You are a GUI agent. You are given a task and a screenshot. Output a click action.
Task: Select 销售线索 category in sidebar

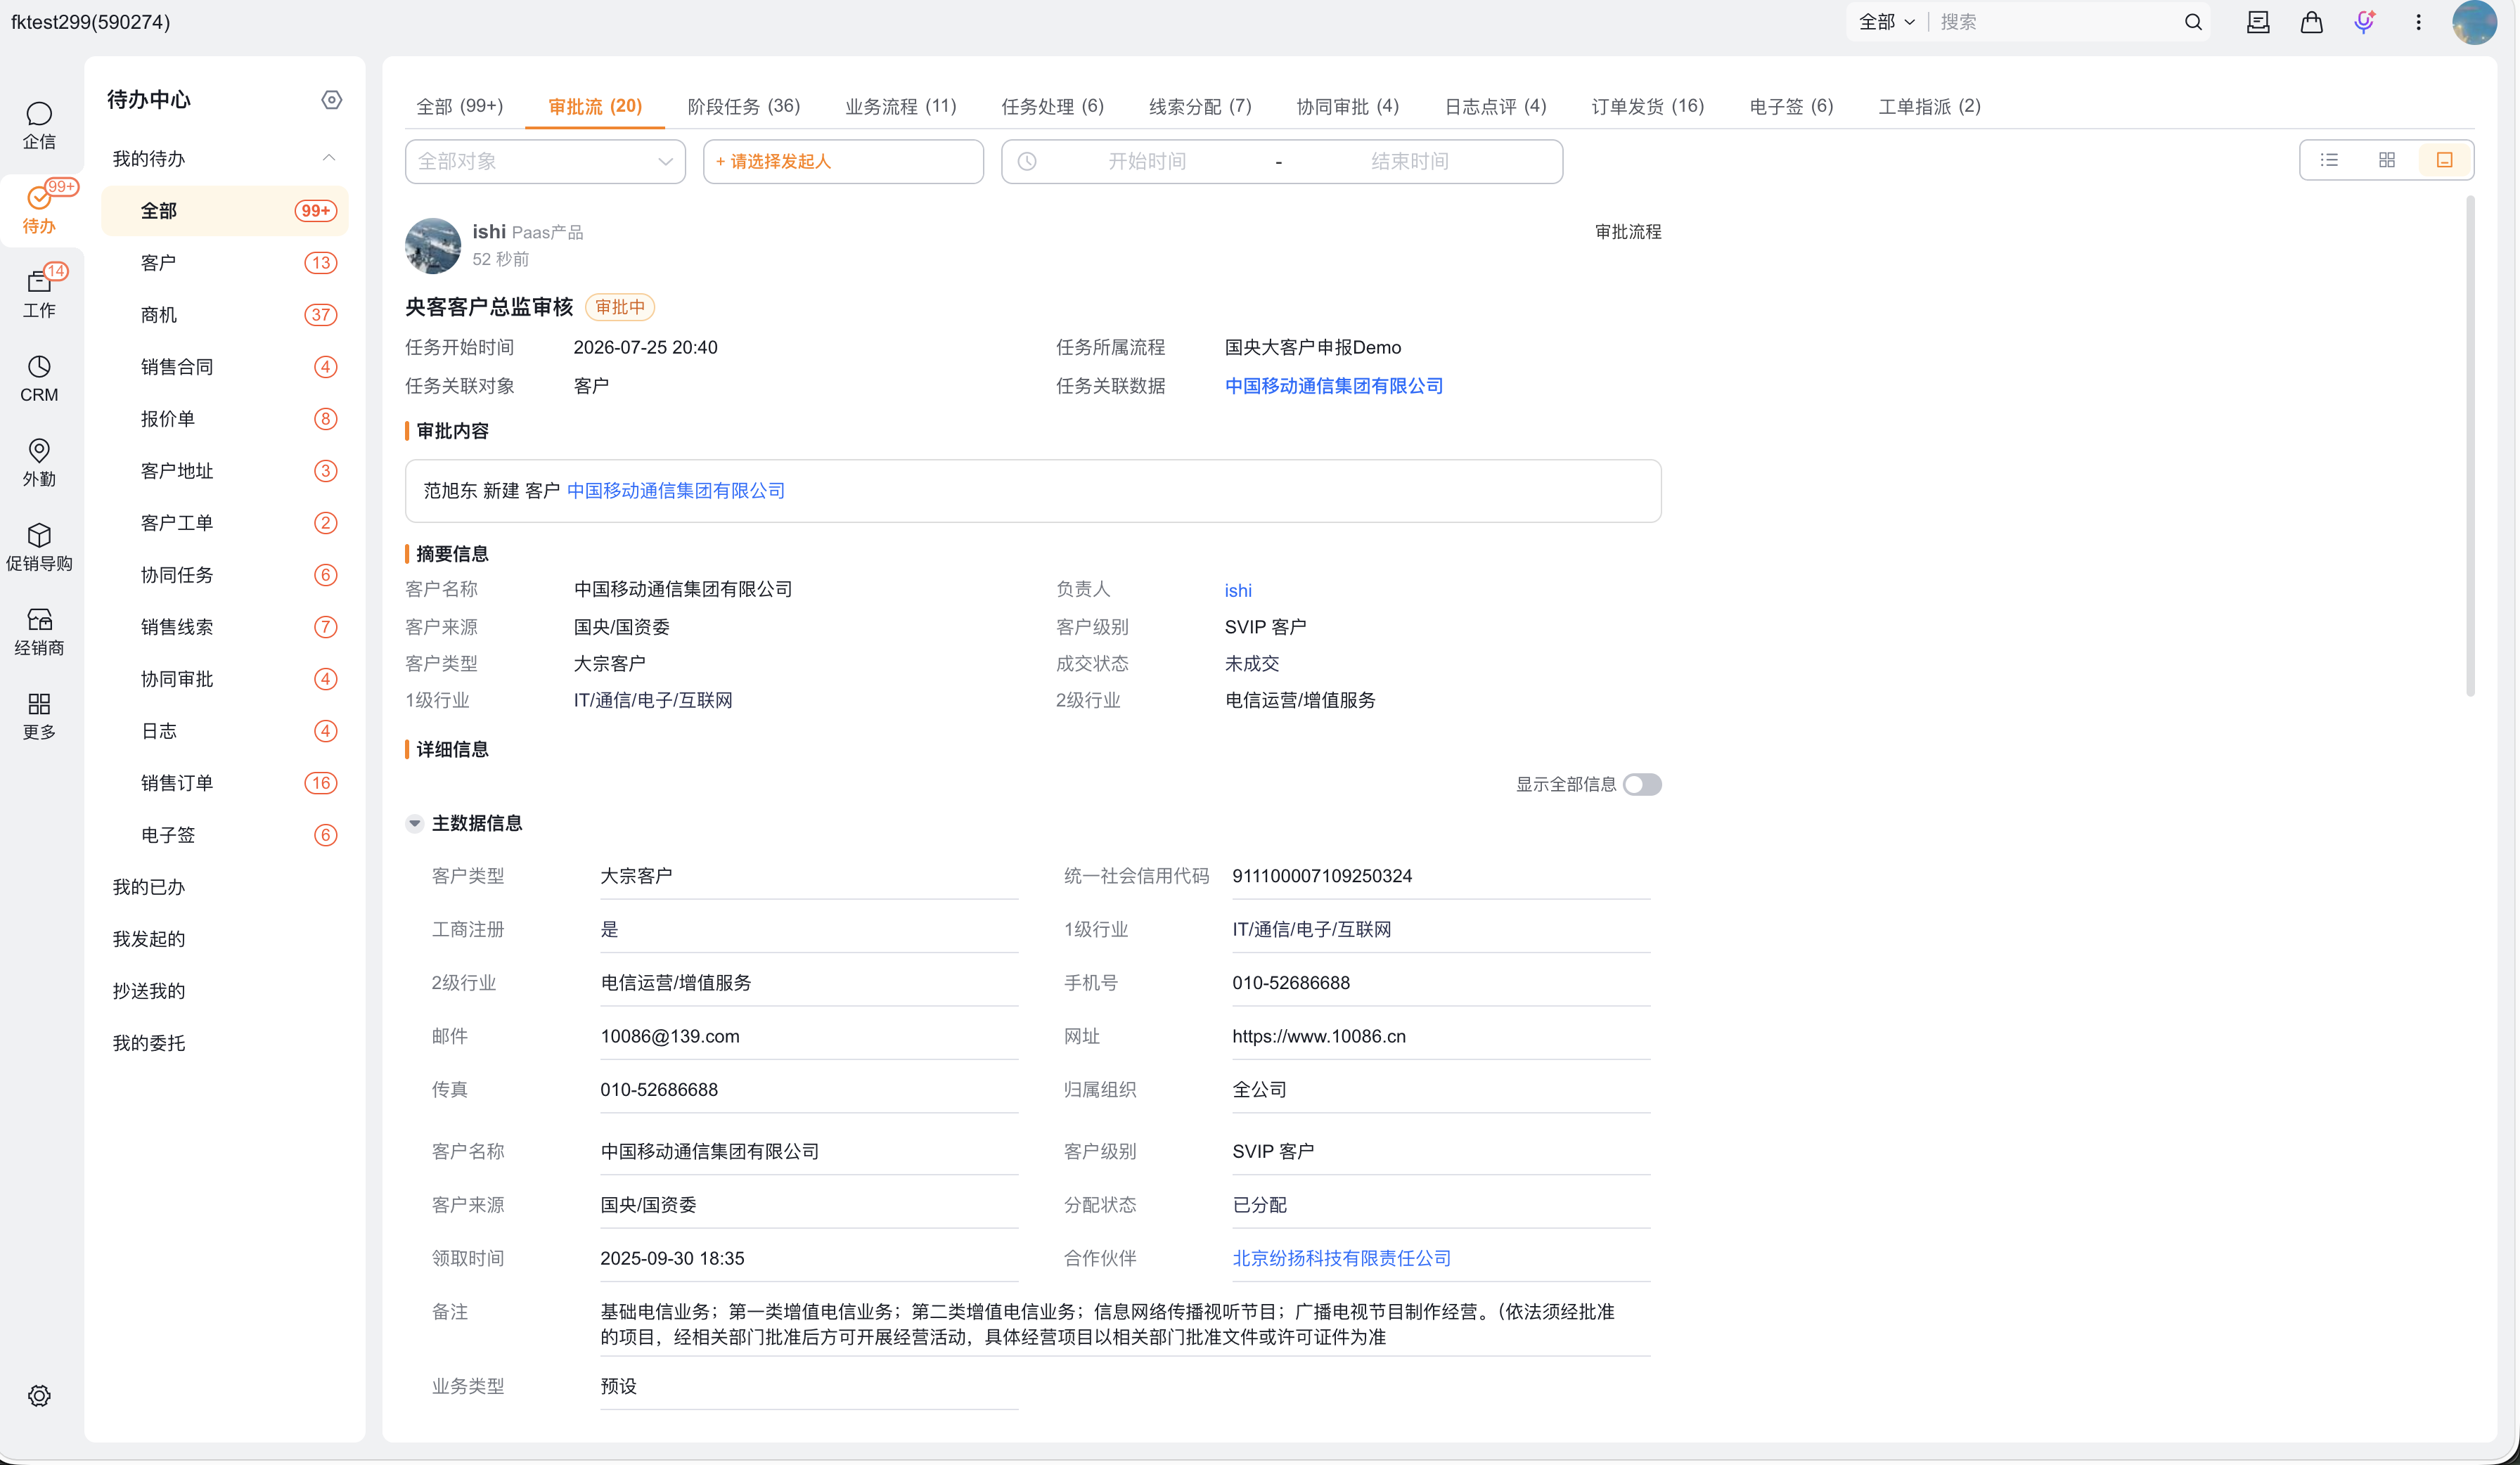(225, 627)
